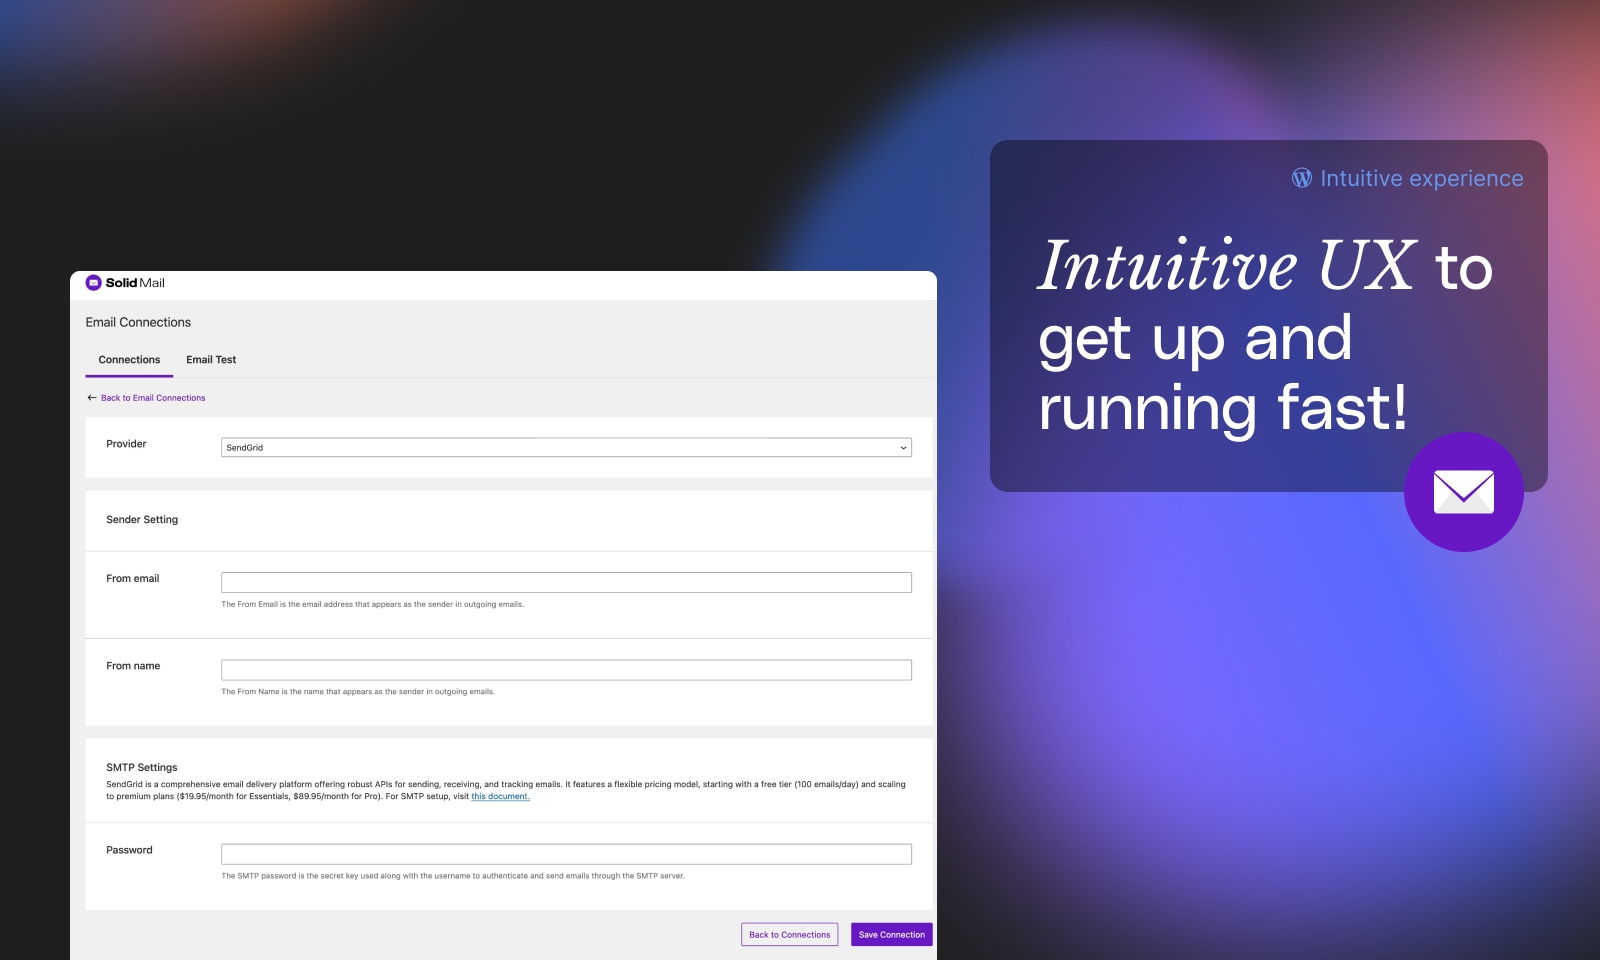Switch to the Connections tab
Image resolution: width=1600 pixels, height=960 pixels.
pyautogui.click(x=129, y=360)
